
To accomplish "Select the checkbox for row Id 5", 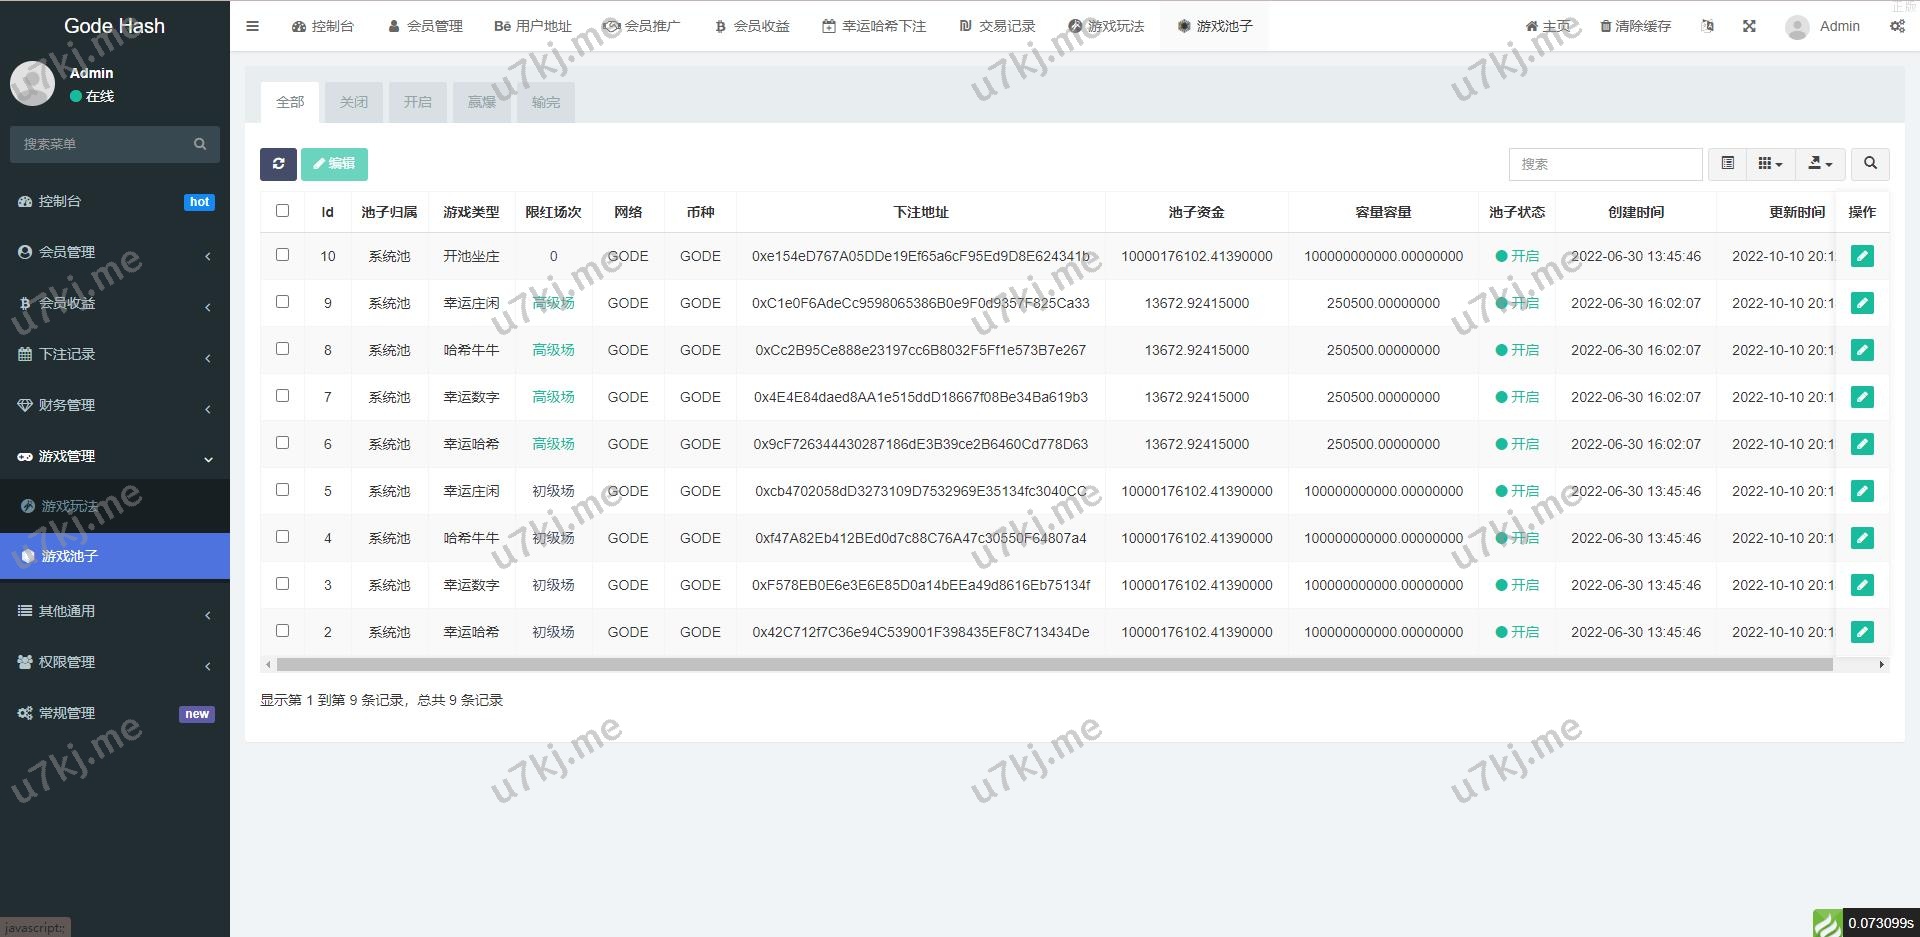I will click(283, 490).
